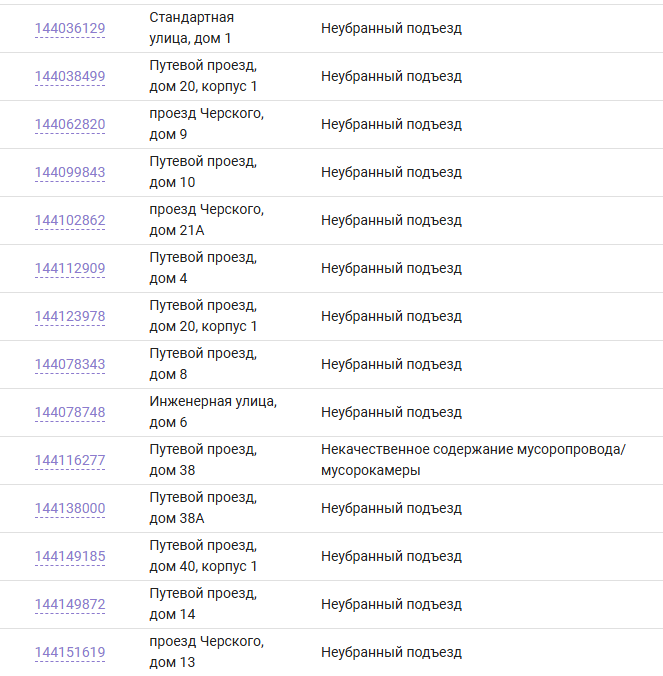Follow link 144102862
The width and height of the screenshot is (663, 676).
[x=69, y=221]
